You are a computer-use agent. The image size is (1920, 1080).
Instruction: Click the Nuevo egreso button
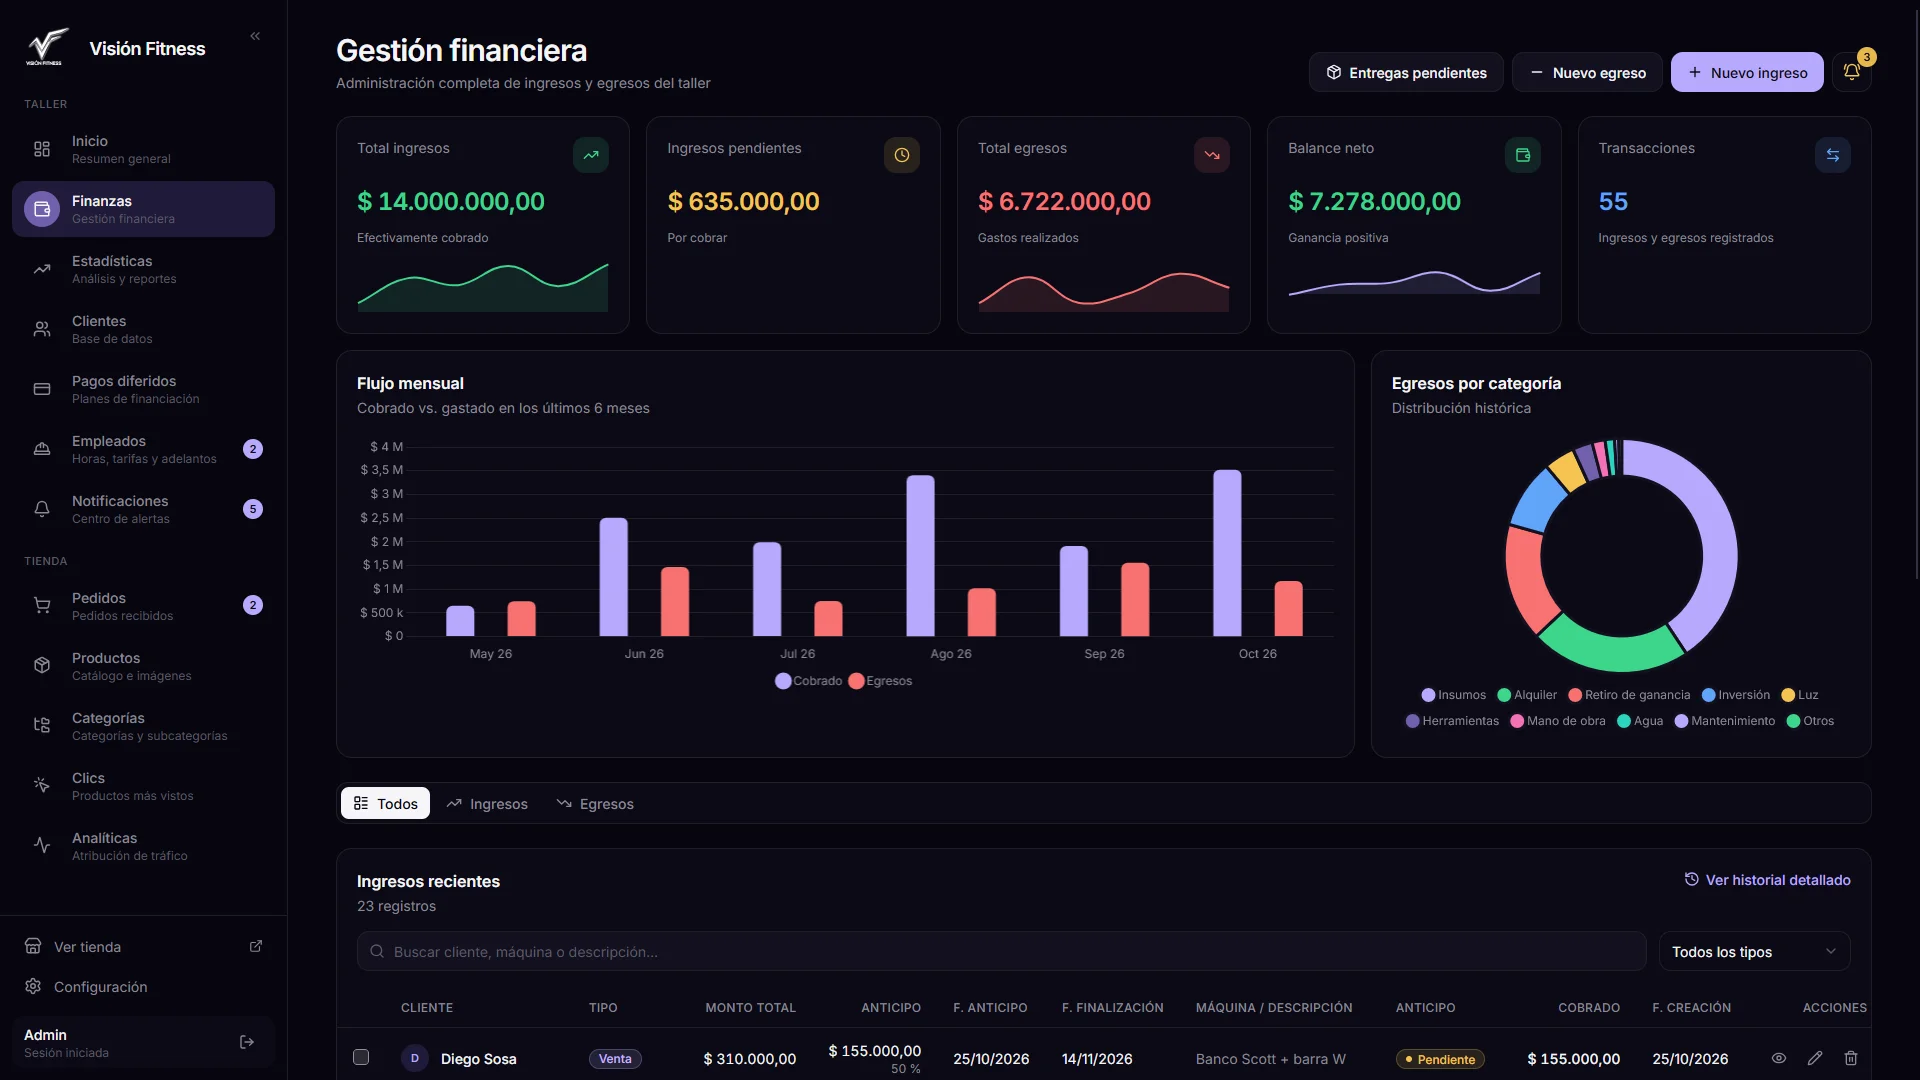point(1587,72)
